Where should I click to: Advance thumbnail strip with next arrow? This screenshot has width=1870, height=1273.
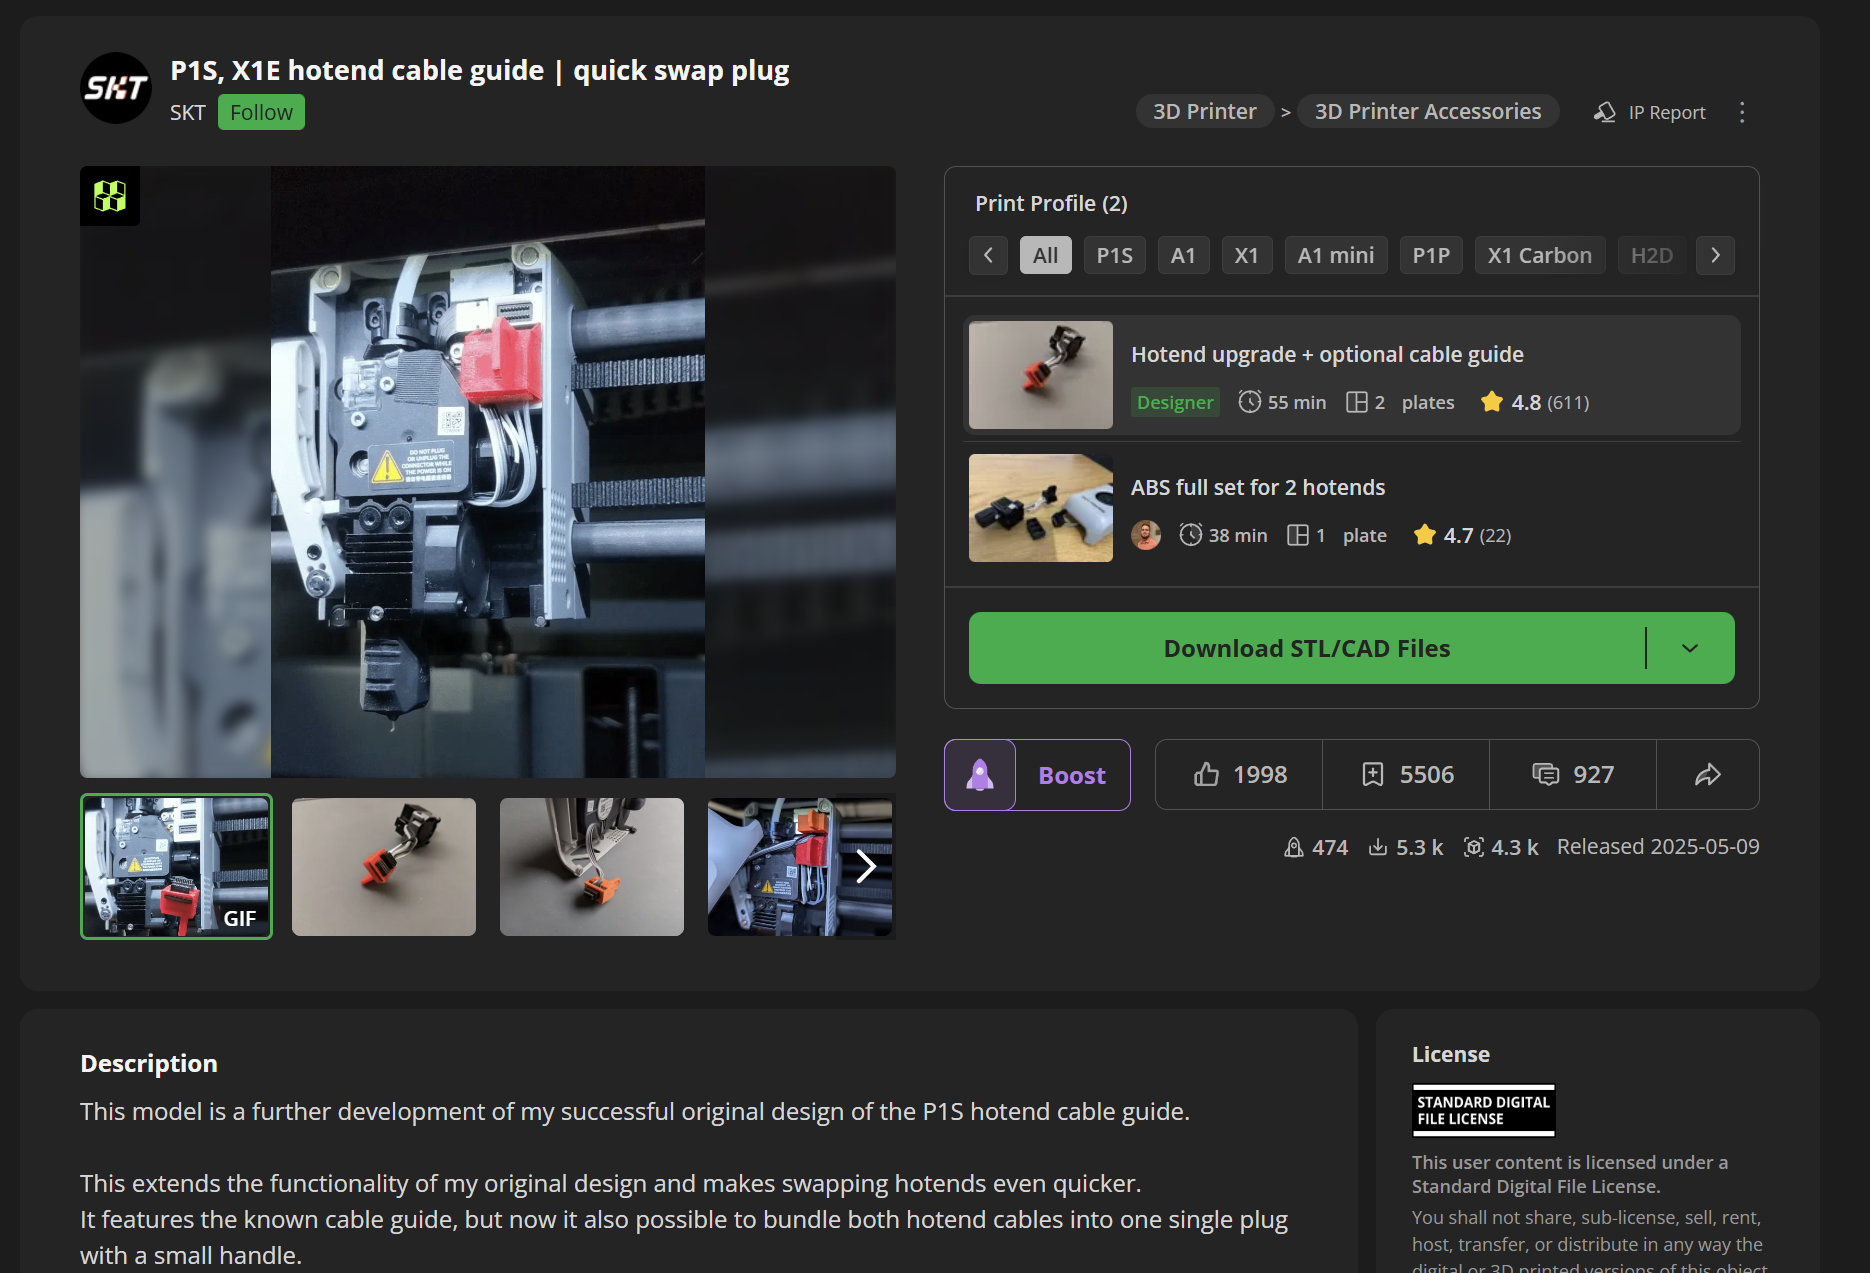(x=865, y=866)
